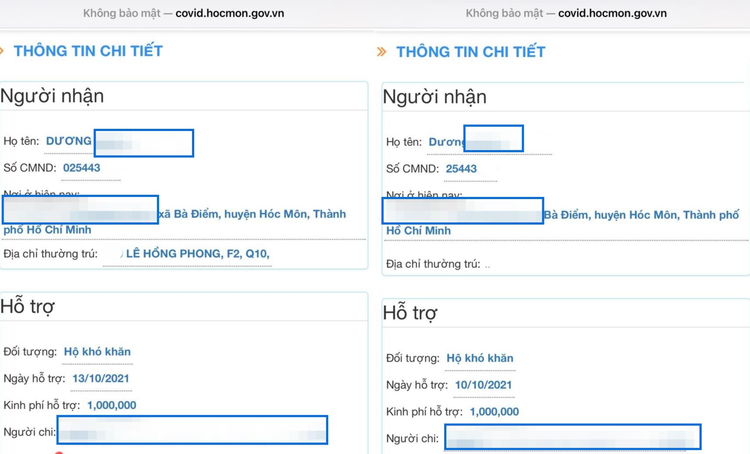Click the empty Địa chỉ thường trú field on right
750x454 pixels.
[x=488, y=264]
